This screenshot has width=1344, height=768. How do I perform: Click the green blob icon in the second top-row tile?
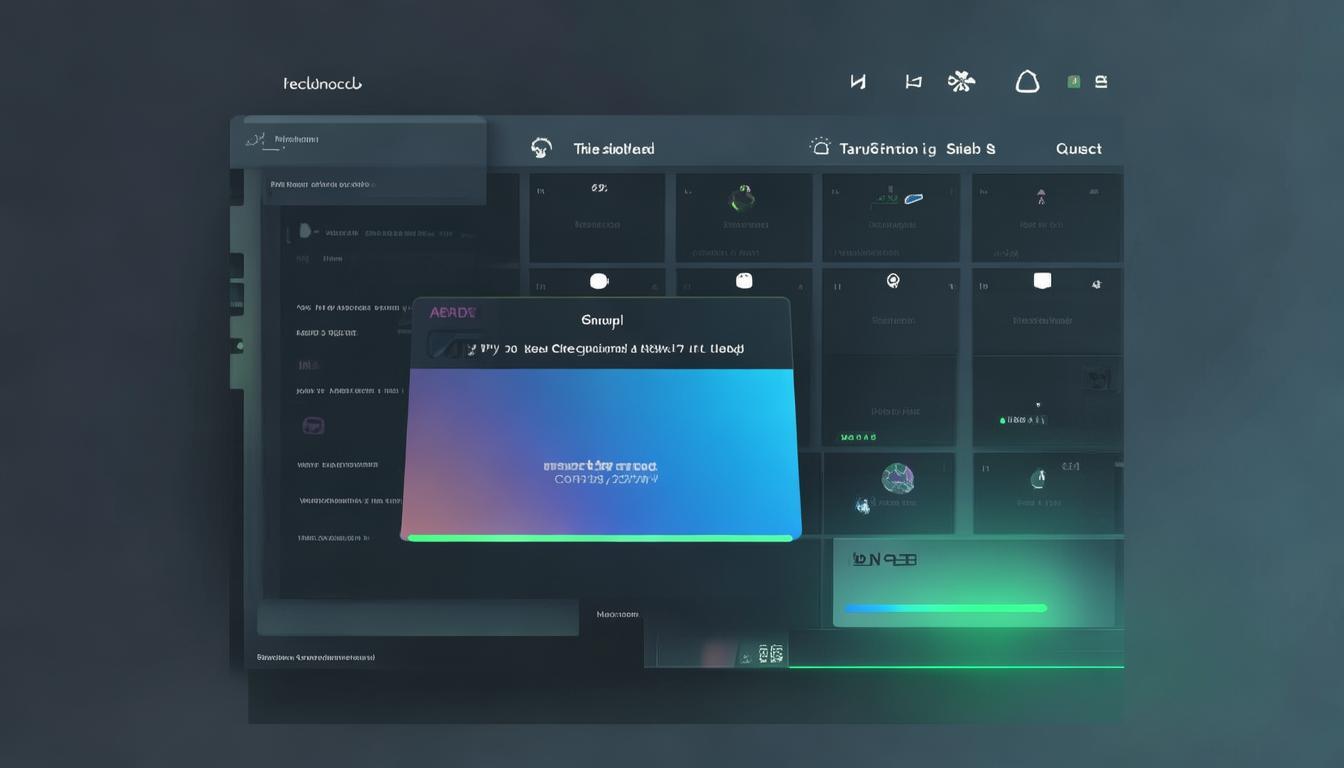742,197
